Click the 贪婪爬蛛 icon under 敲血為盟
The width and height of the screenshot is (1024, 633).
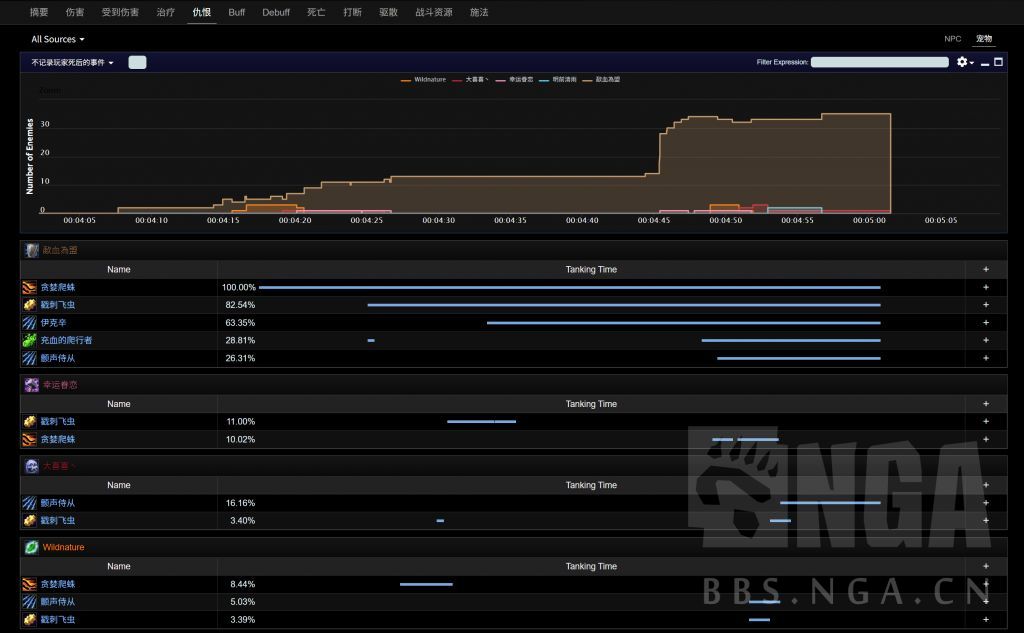[x=30, y=287]
